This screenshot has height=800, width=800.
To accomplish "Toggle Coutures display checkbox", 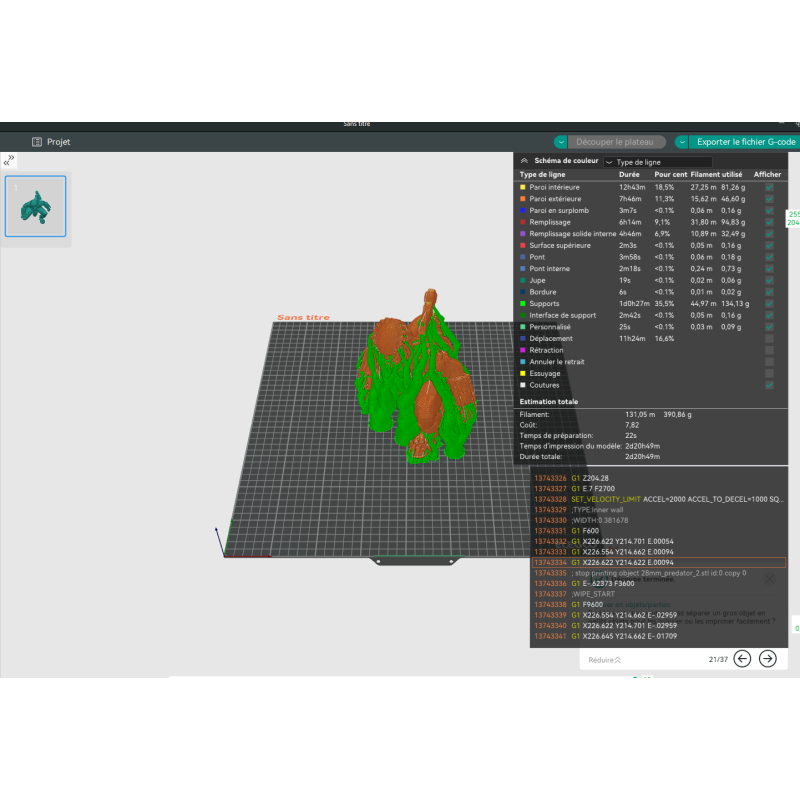I will tap(769, 385).
